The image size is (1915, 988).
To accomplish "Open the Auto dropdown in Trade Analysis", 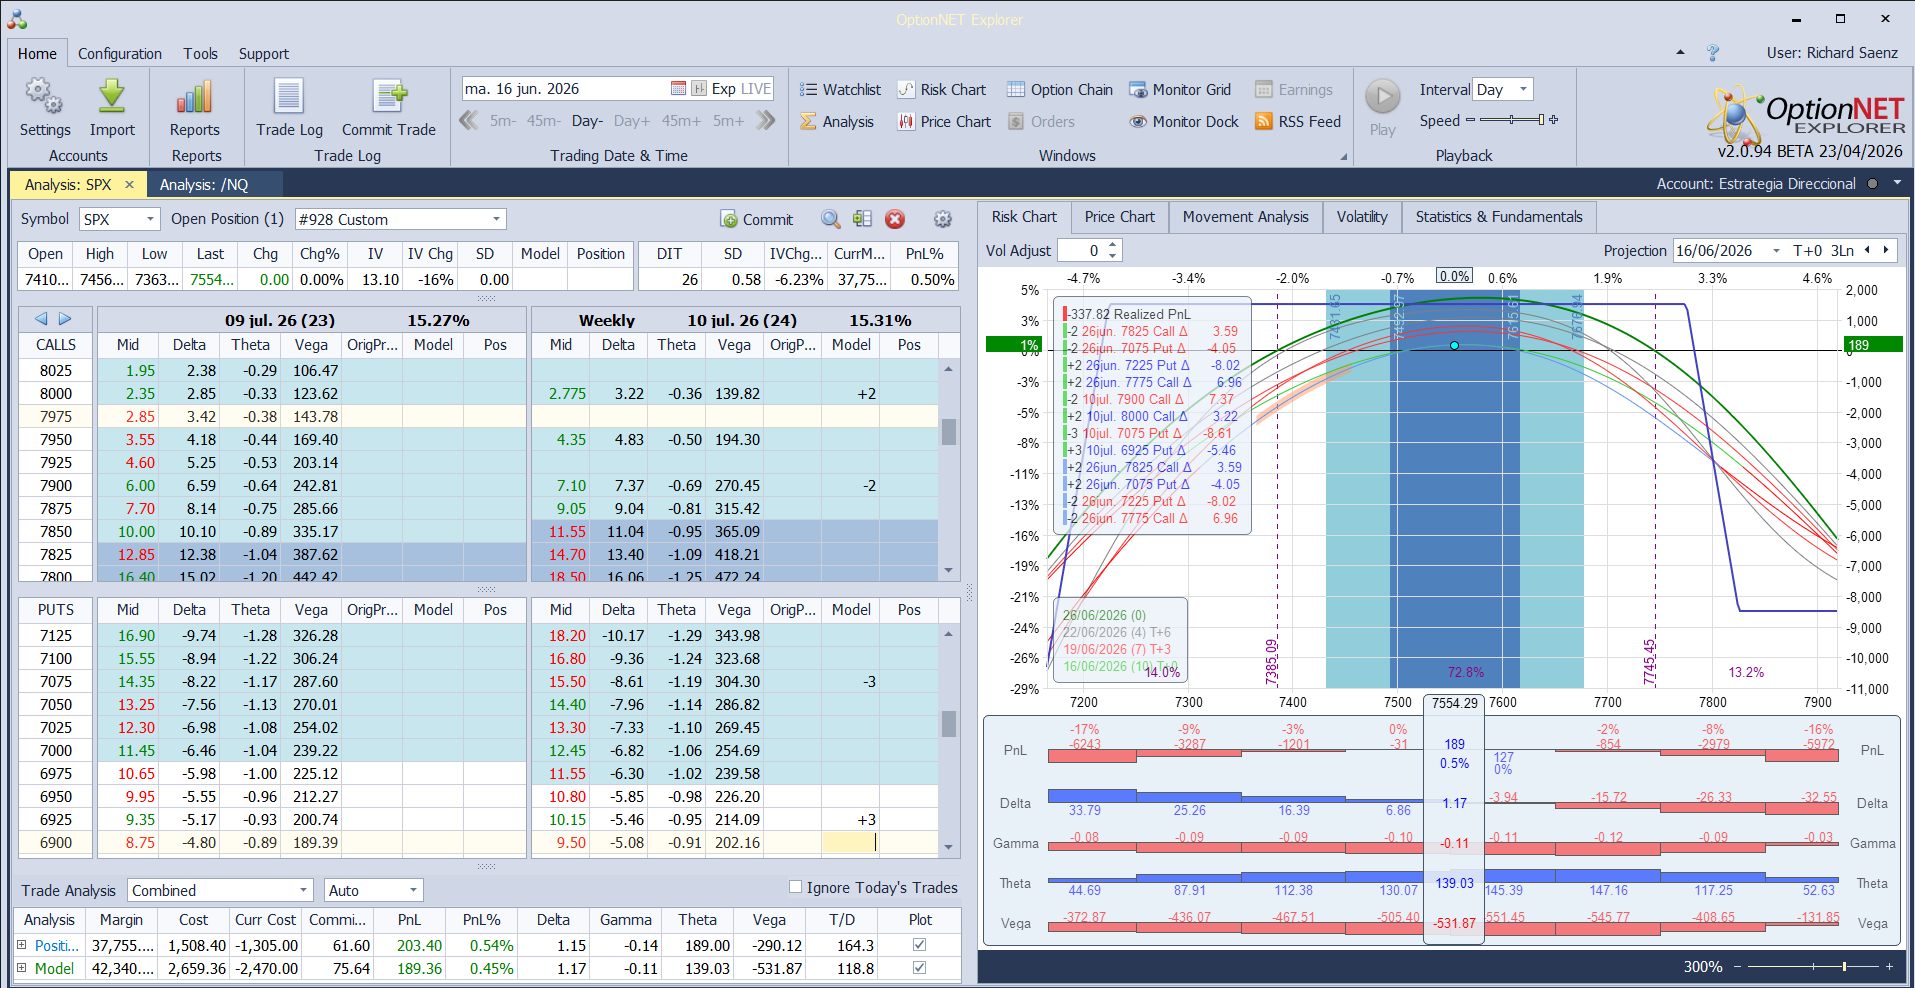I will coord(413,890).
